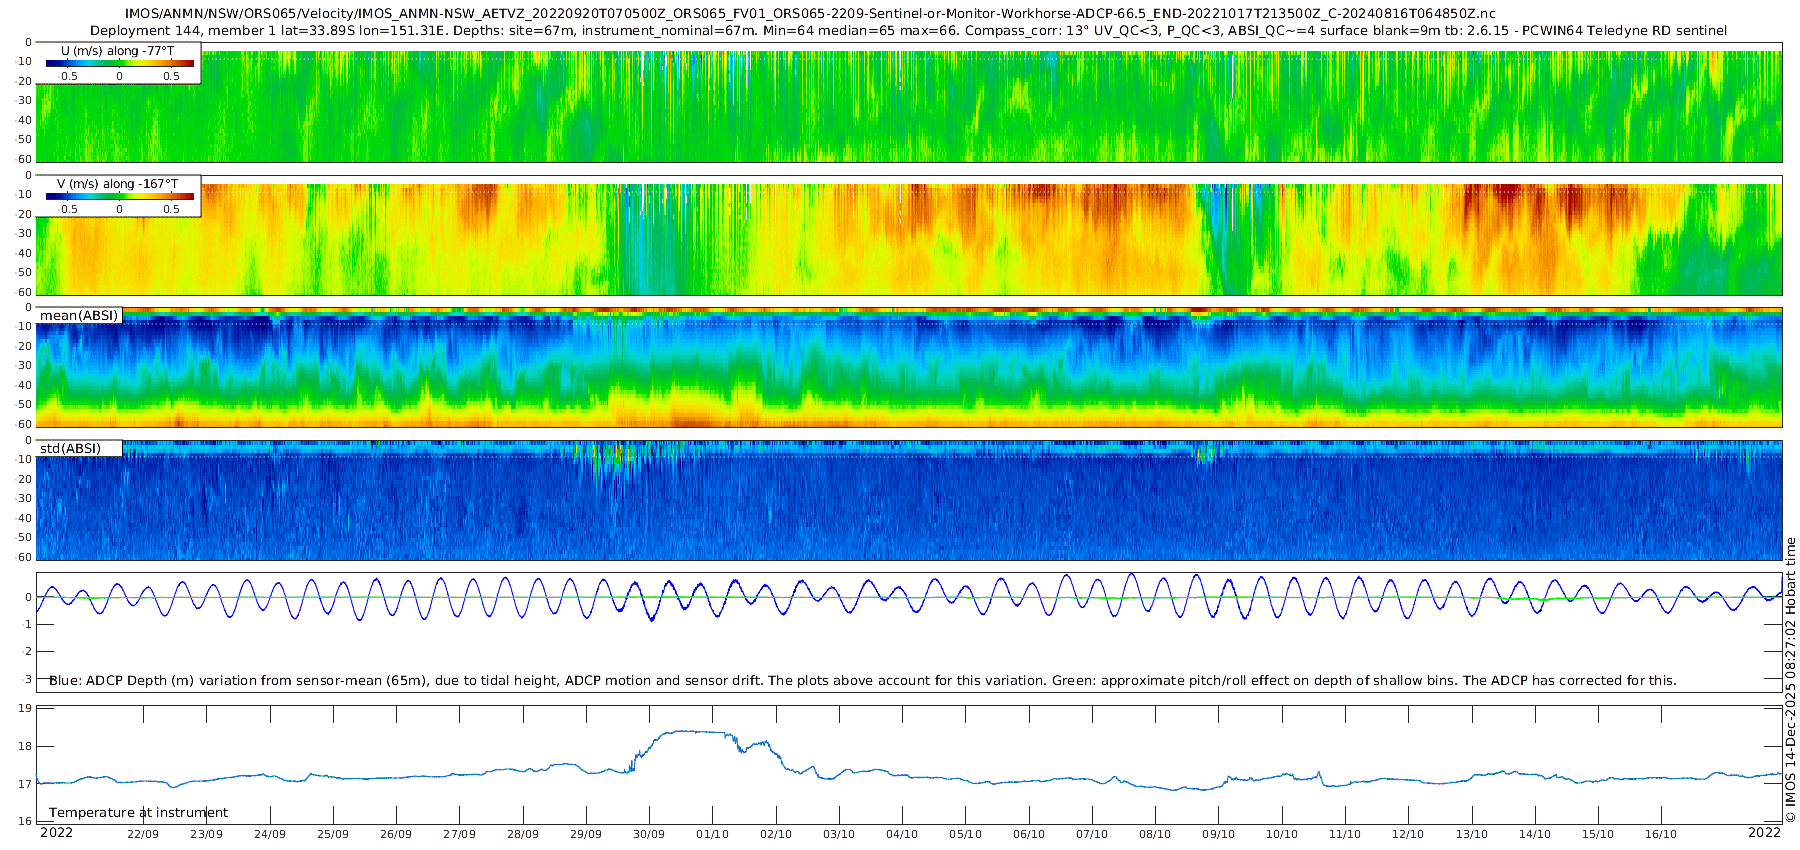Click the temperature curve plateau near 01/10
Viewport: 1800px width, 850px height.
pyautogui.click(x=690, y=731)
